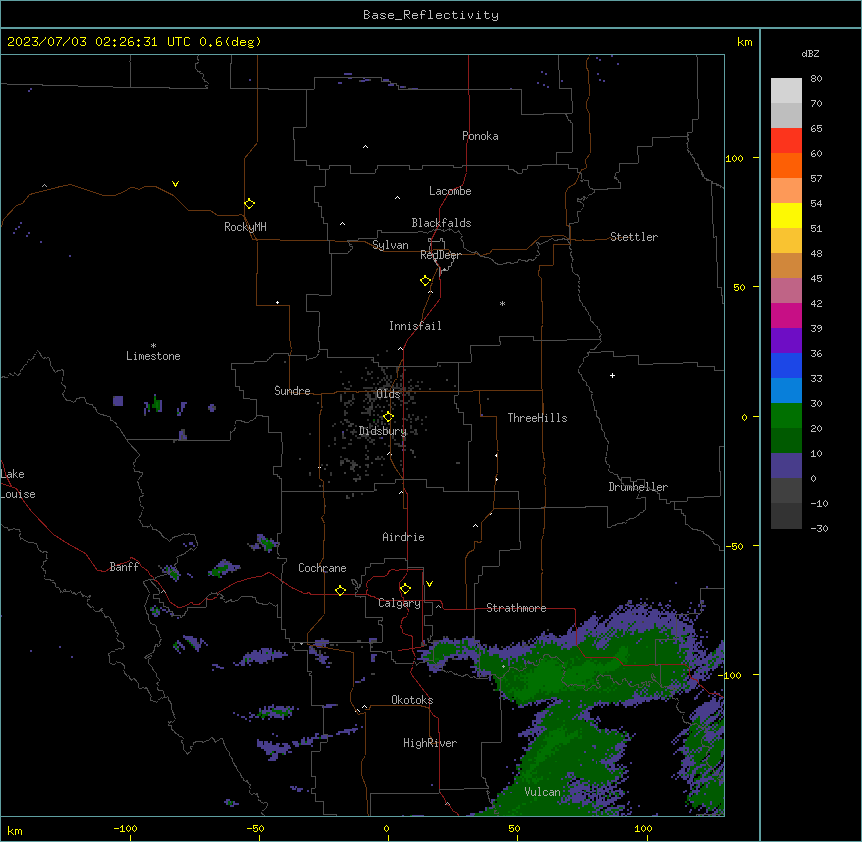Viewport: 862px width, 842px height.
Task: Pick the white 70–80 dBZ legend swatch
Action: click(x=786, y=90)
